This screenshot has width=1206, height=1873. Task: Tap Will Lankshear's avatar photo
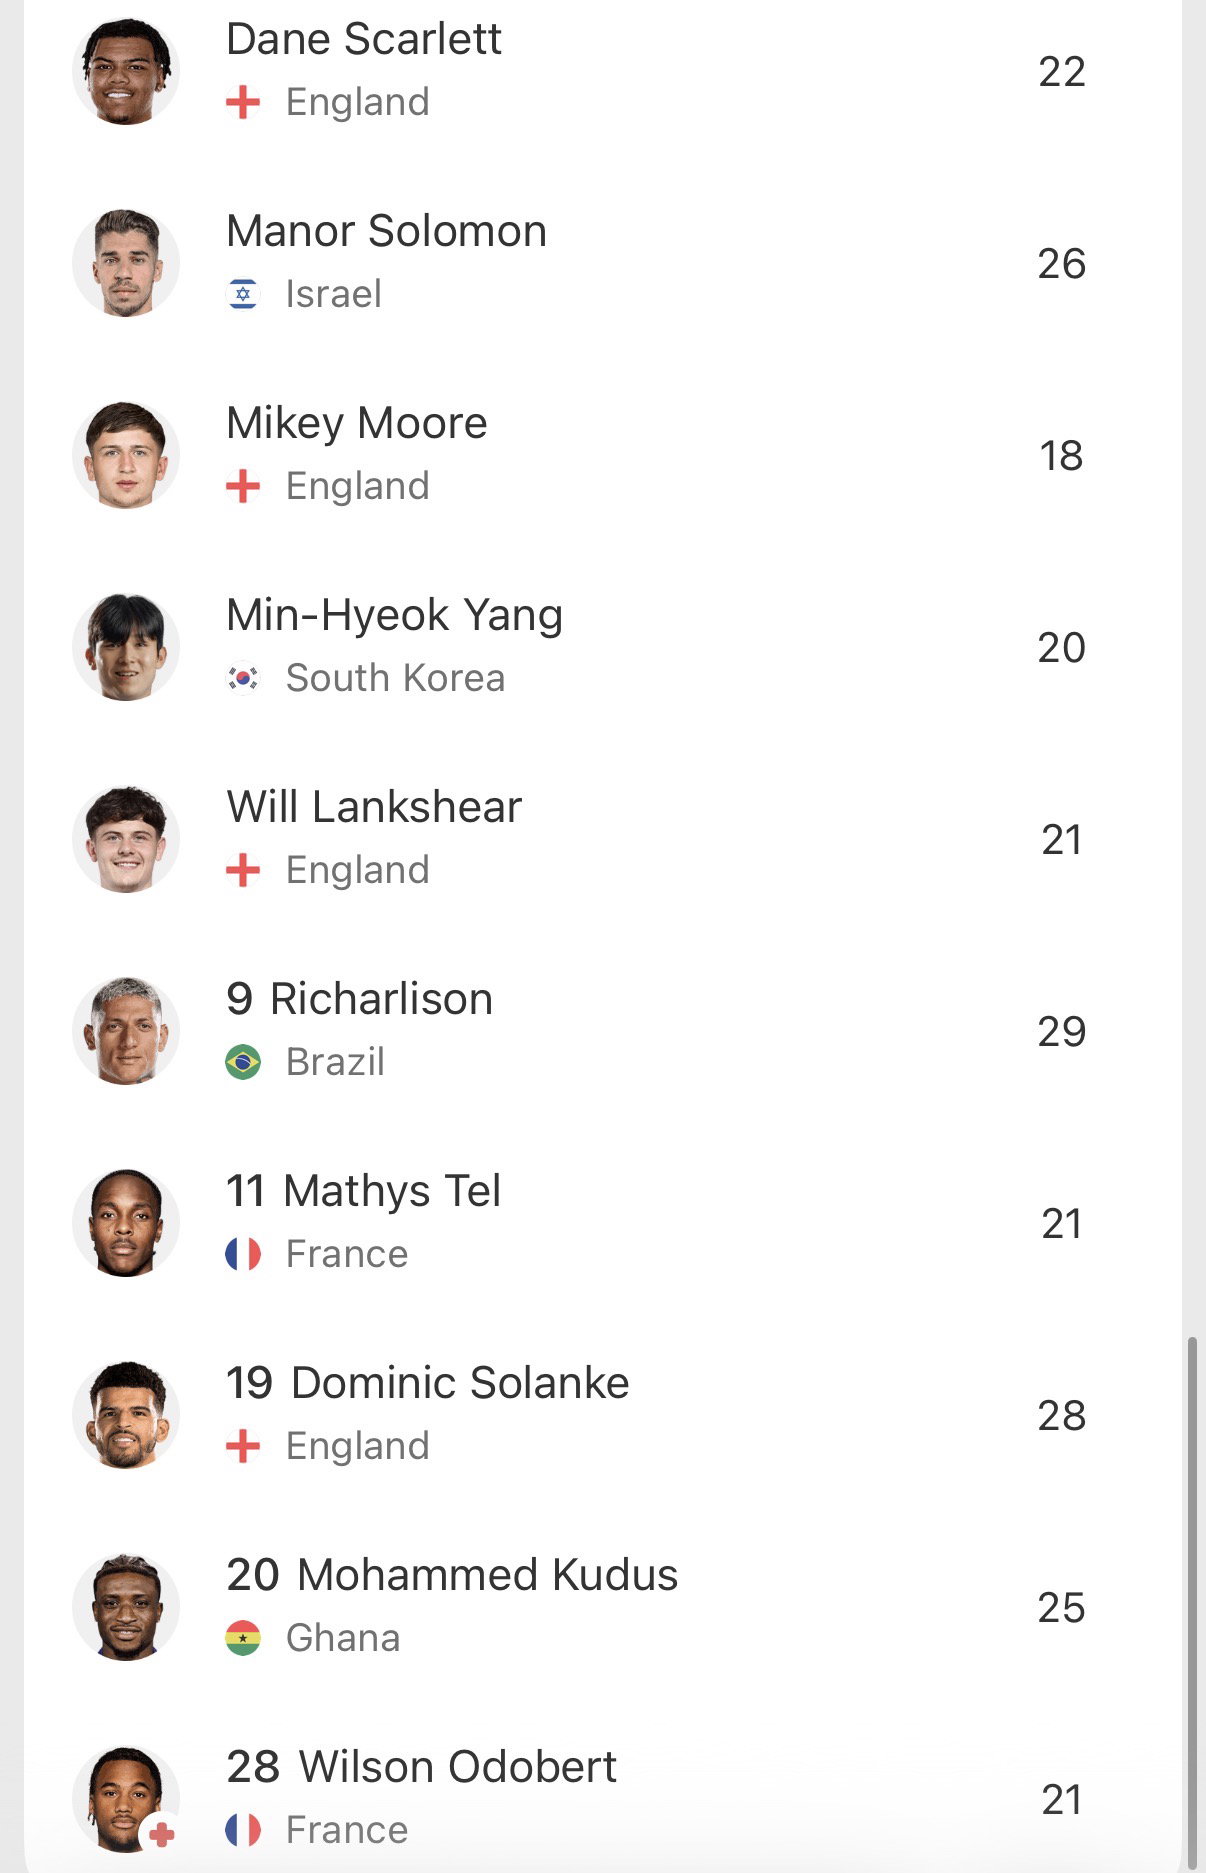(126, 839)
